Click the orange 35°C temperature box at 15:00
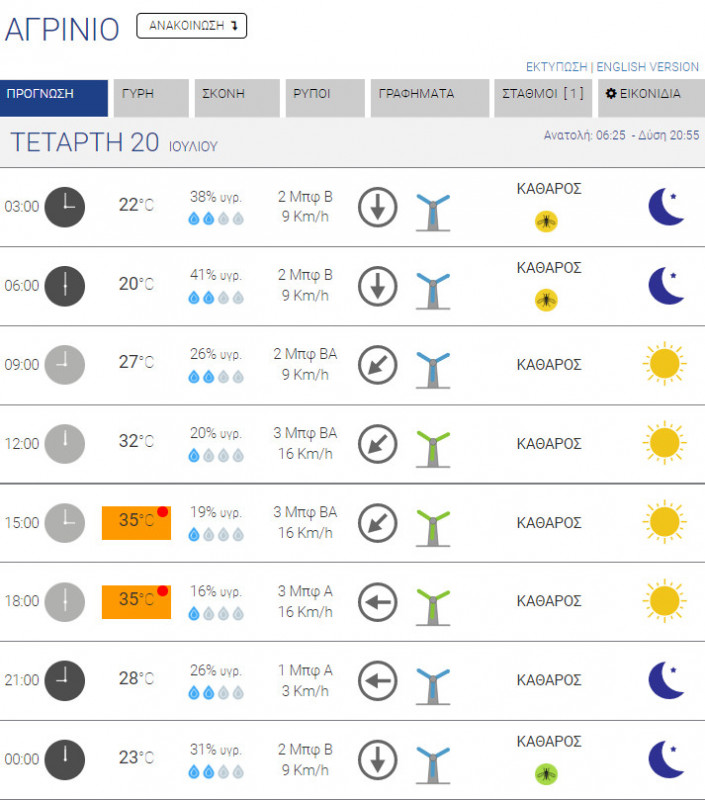Viewport: 705px width, 800px height. coord(136,522)
